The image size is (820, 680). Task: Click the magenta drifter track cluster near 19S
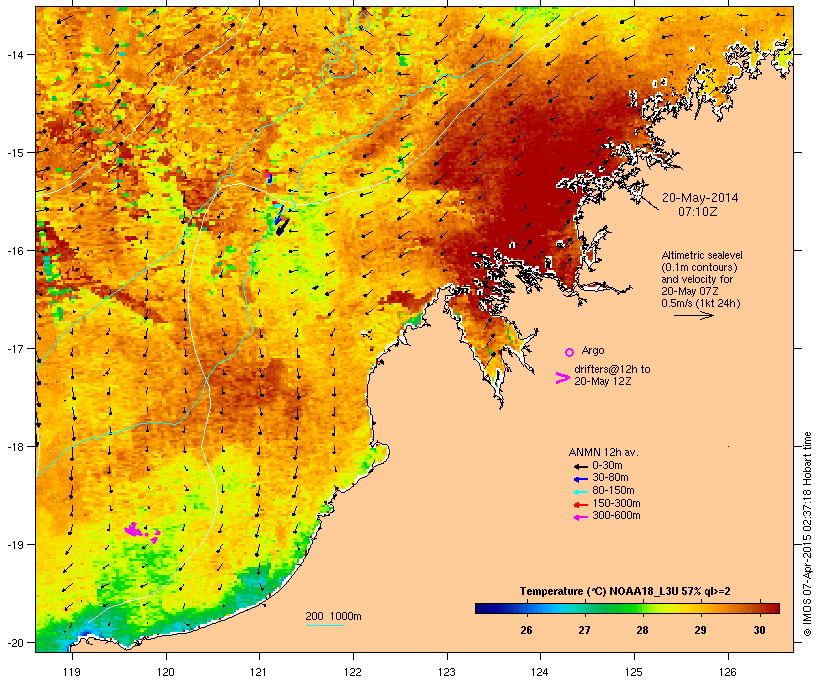(142, 532)
